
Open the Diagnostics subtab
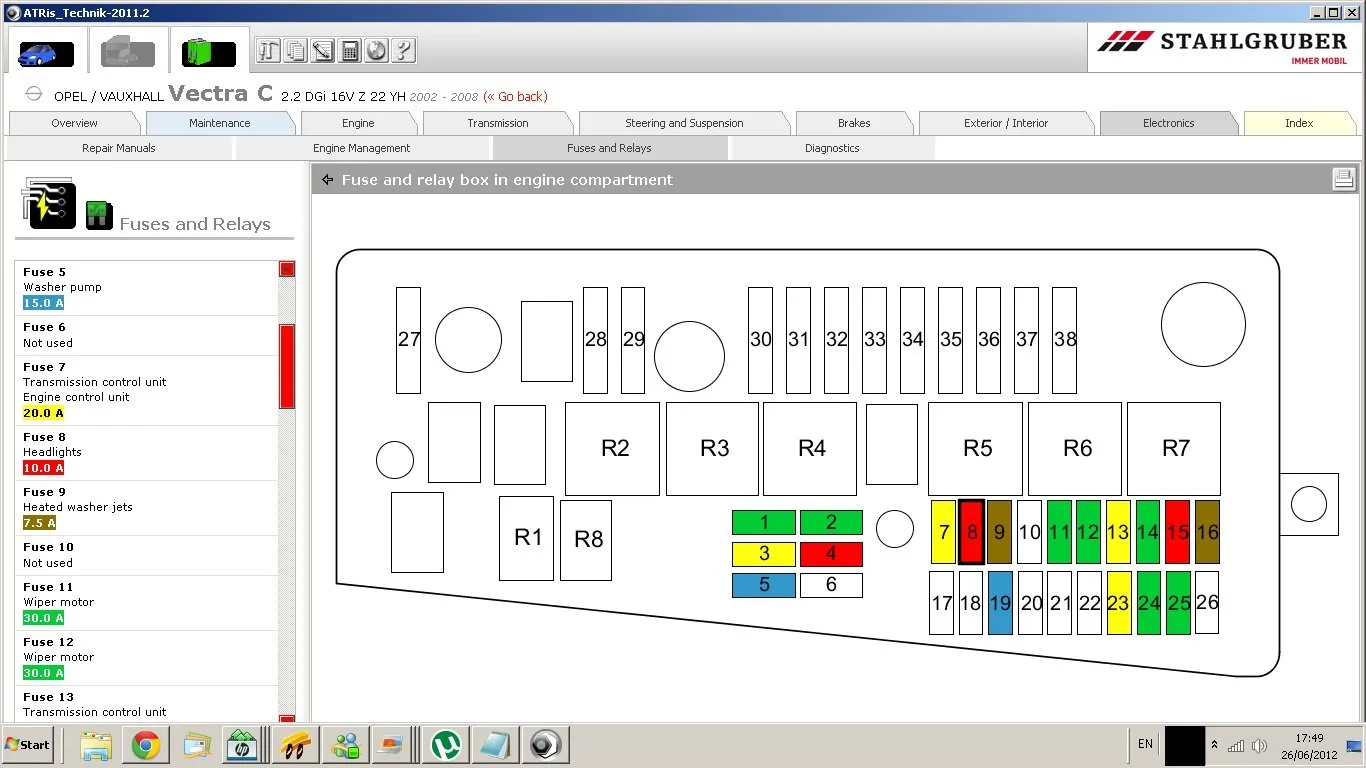(x=832, y=148)
